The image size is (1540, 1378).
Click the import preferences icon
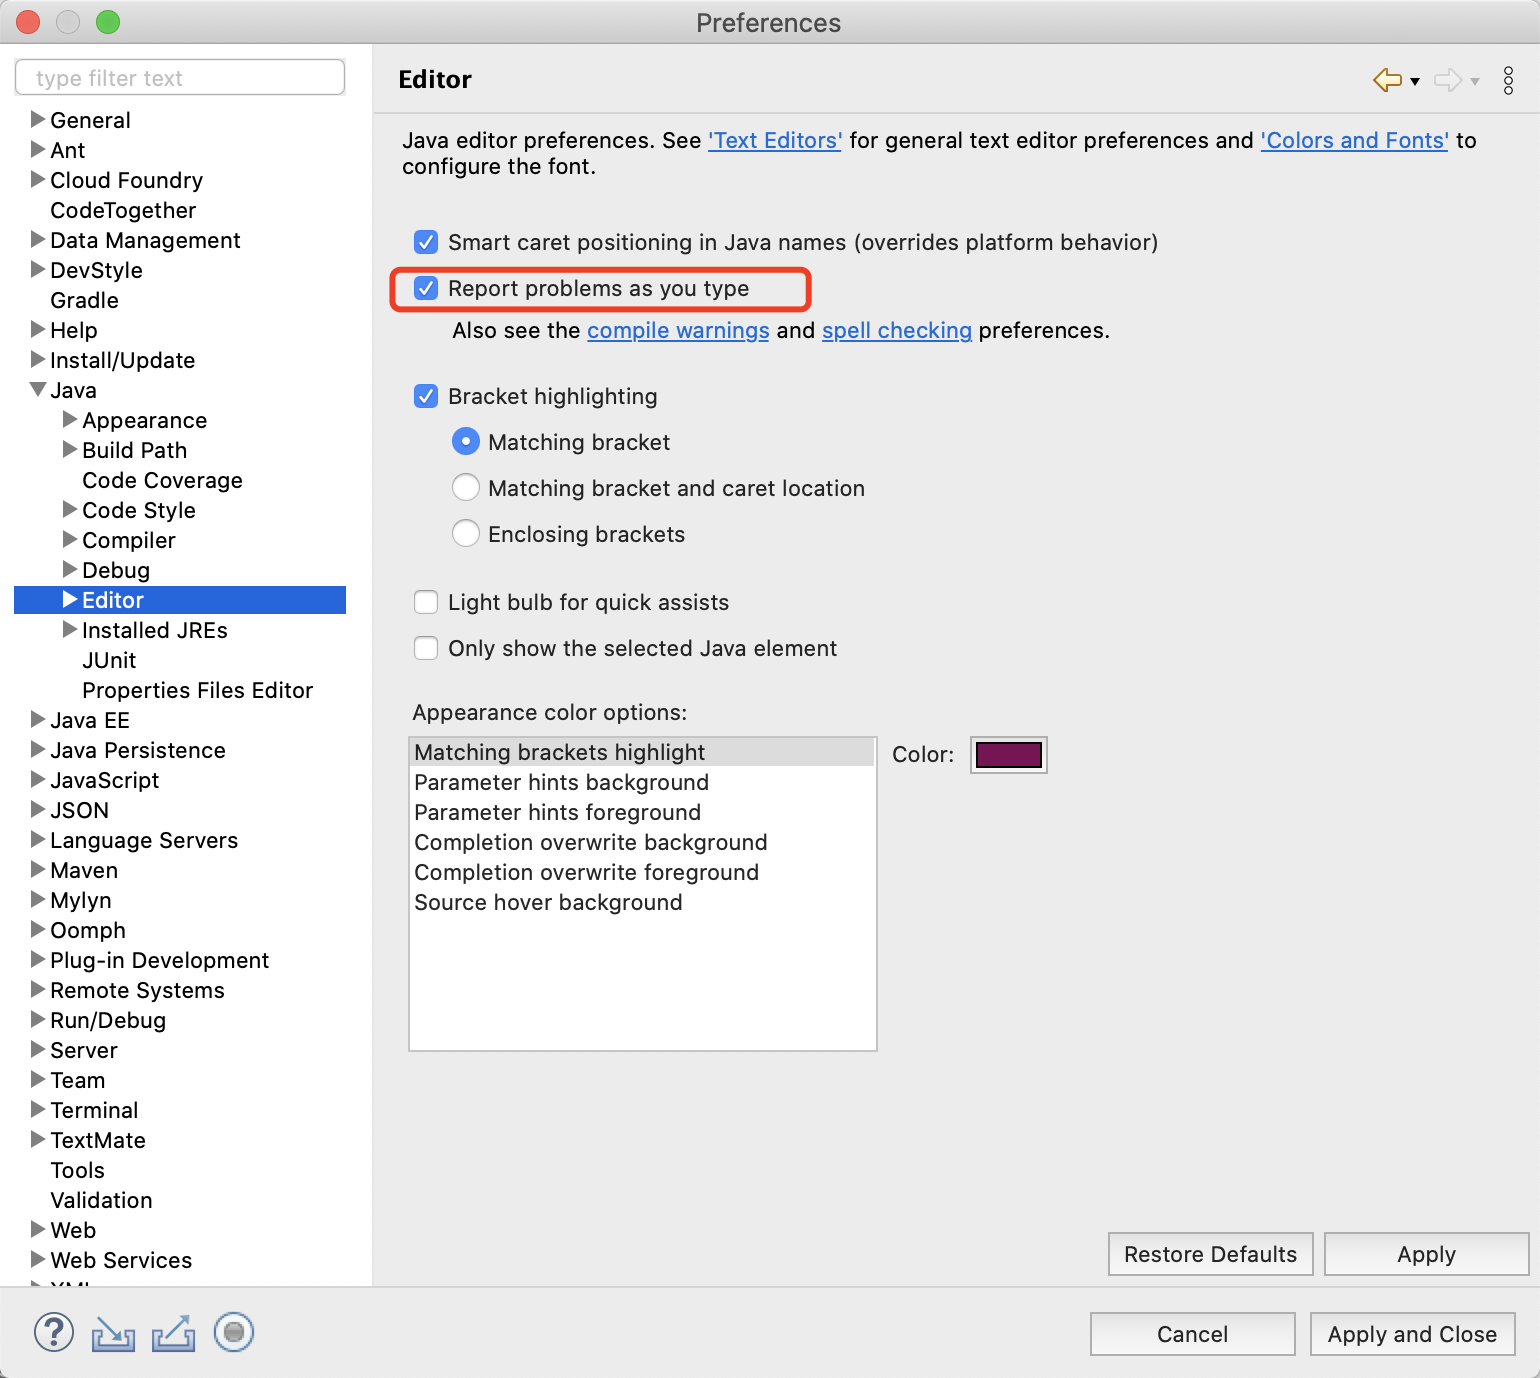(x=113, y=1333)
